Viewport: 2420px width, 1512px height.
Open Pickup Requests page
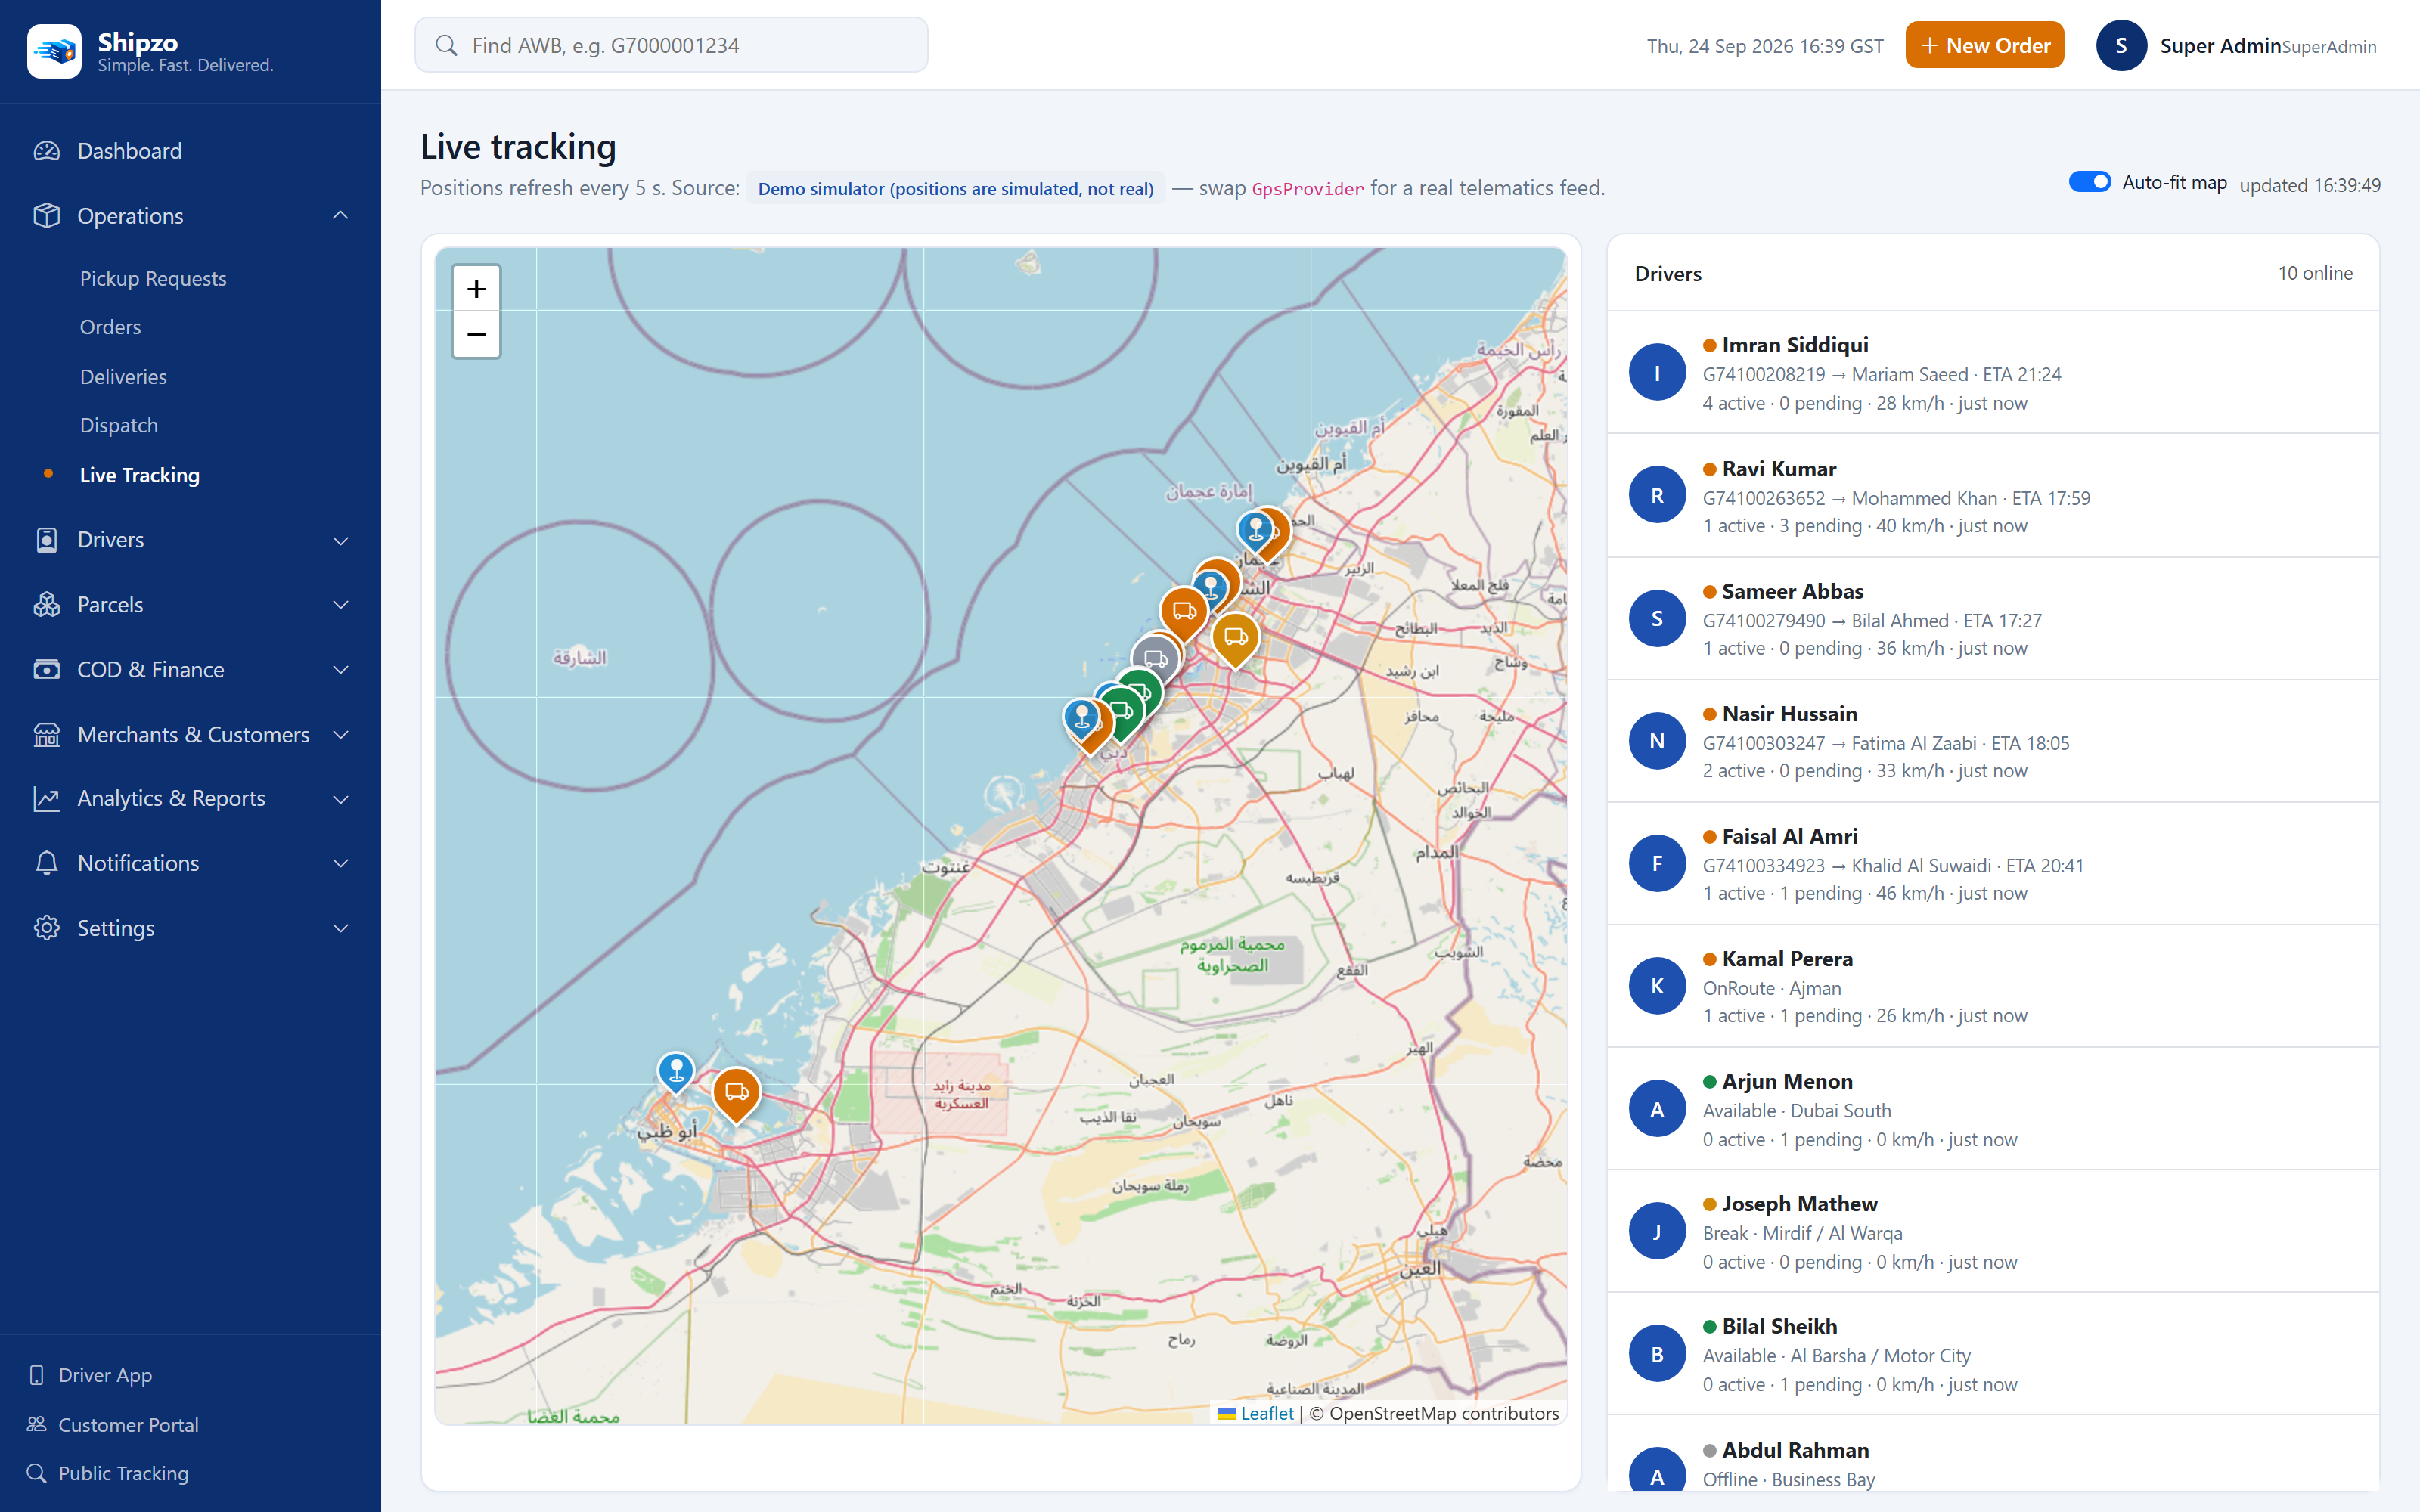(153, 278)
